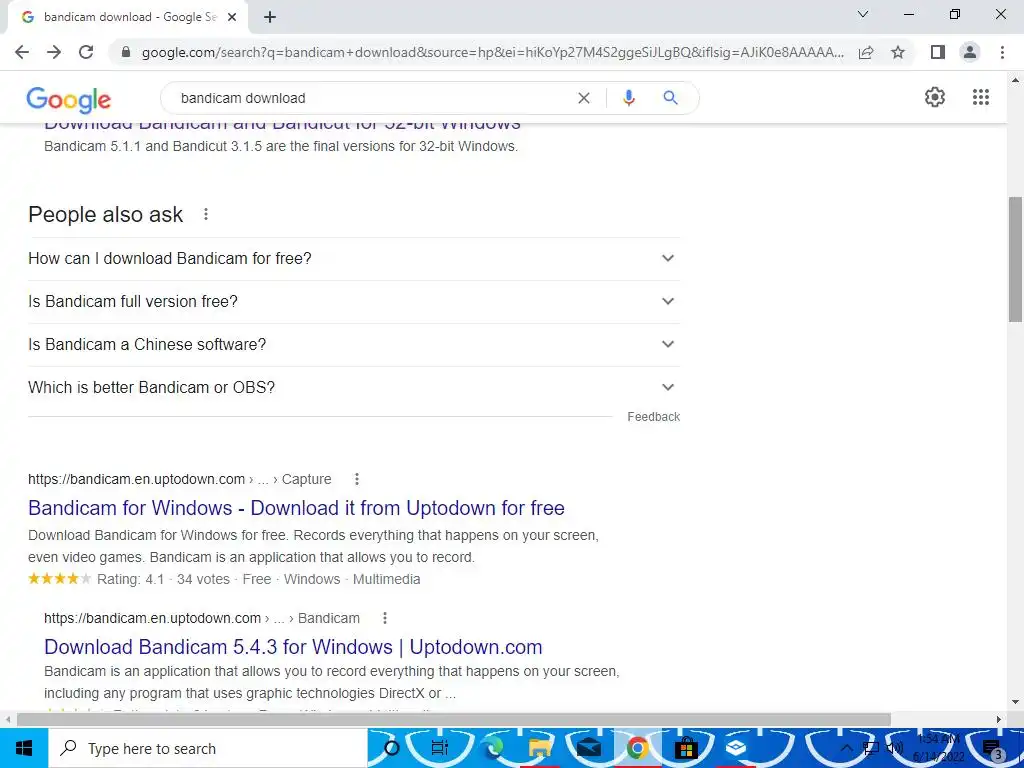The image size is (1024, 768).
Task: Click the scroll up arrow
Action: tap(1015, 80)
